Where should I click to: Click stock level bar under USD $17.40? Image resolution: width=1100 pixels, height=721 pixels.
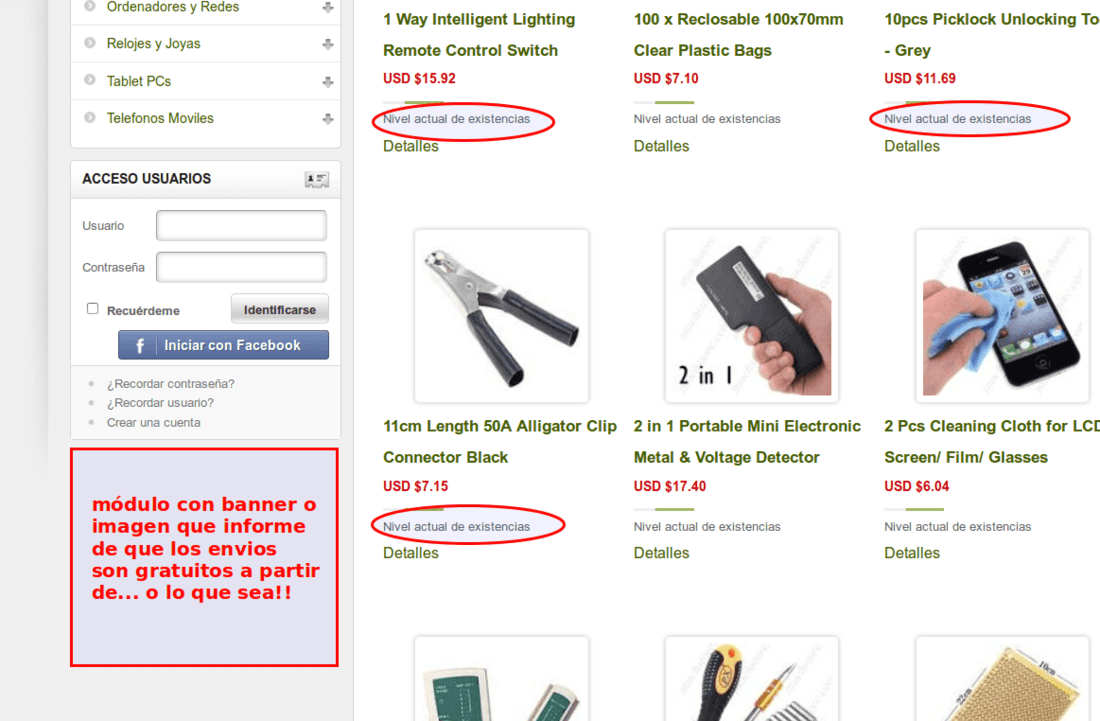pyautogui.click(x=664, y=509)
